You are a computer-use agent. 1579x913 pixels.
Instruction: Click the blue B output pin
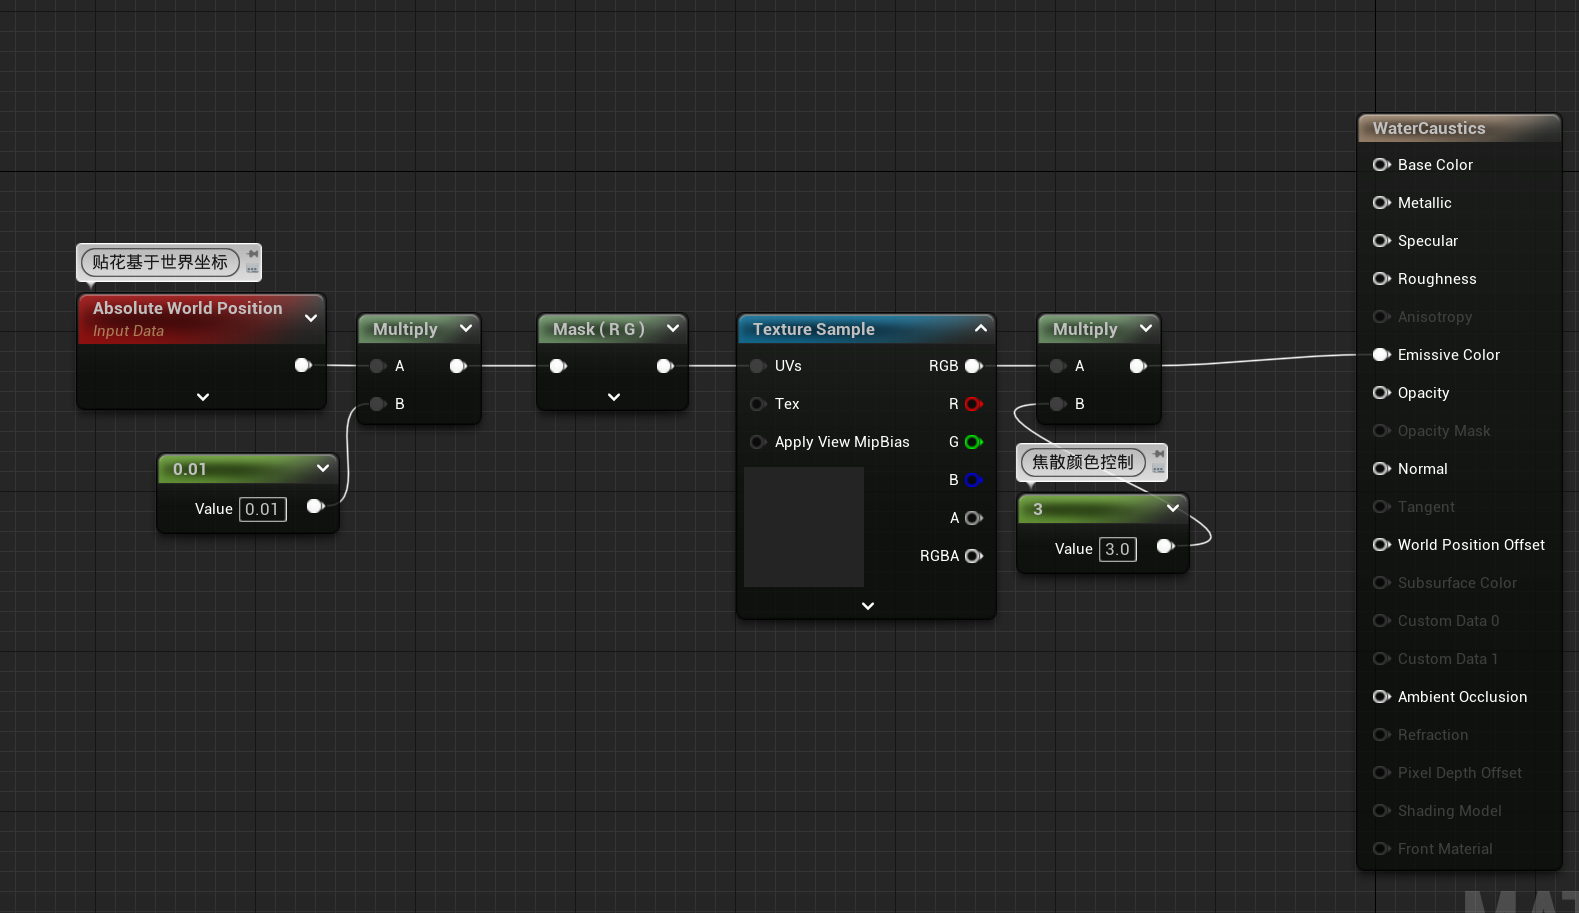974,480
